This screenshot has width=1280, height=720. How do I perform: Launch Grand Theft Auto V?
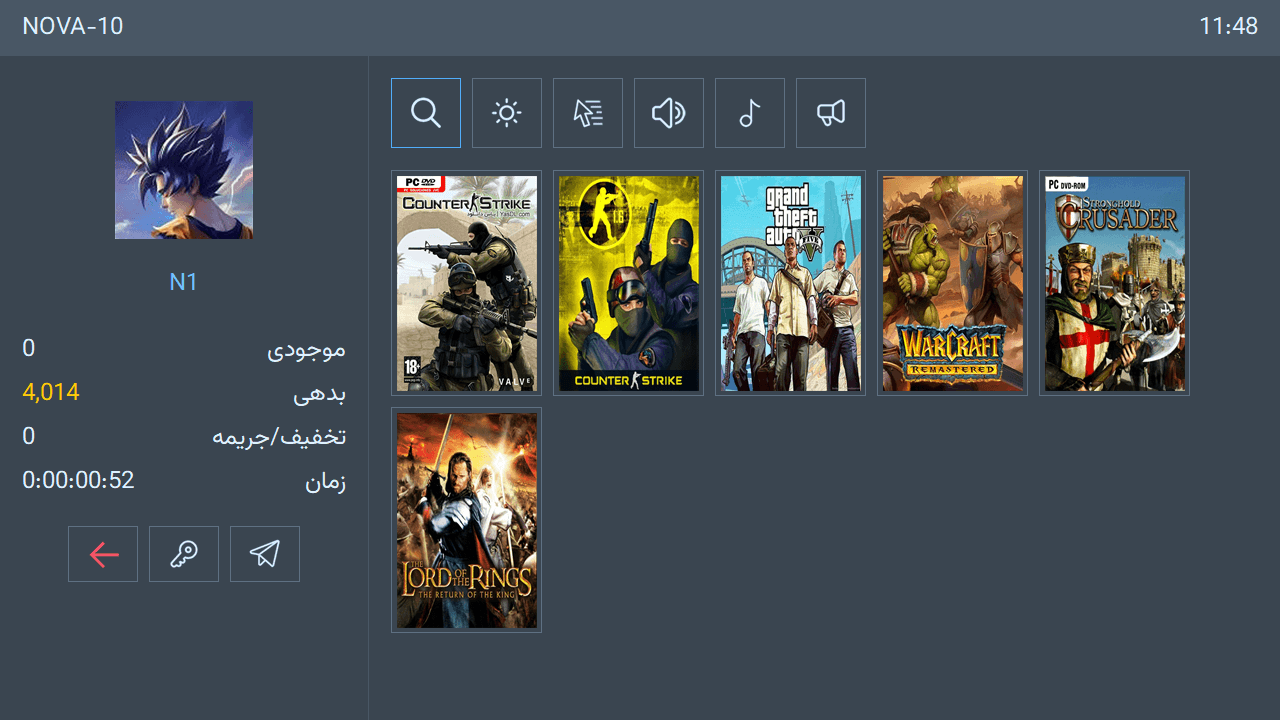tap(790, 282)
